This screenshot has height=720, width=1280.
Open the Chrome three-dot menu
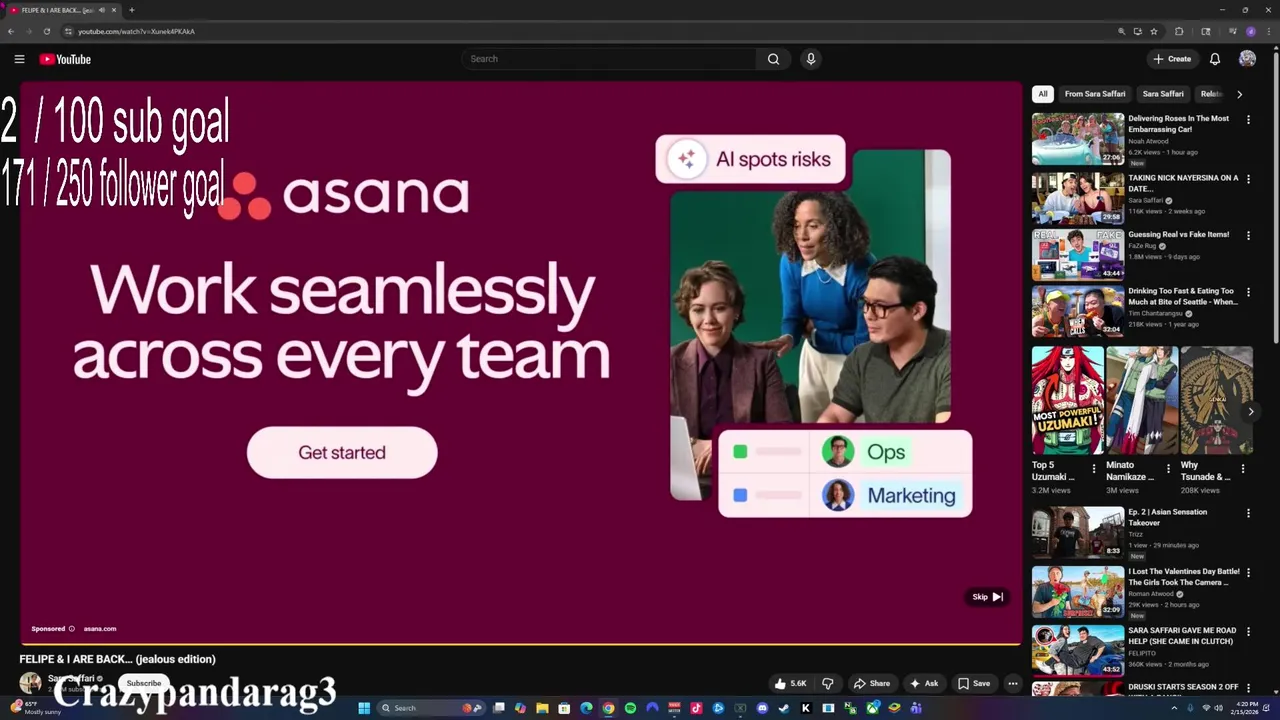1269,31
